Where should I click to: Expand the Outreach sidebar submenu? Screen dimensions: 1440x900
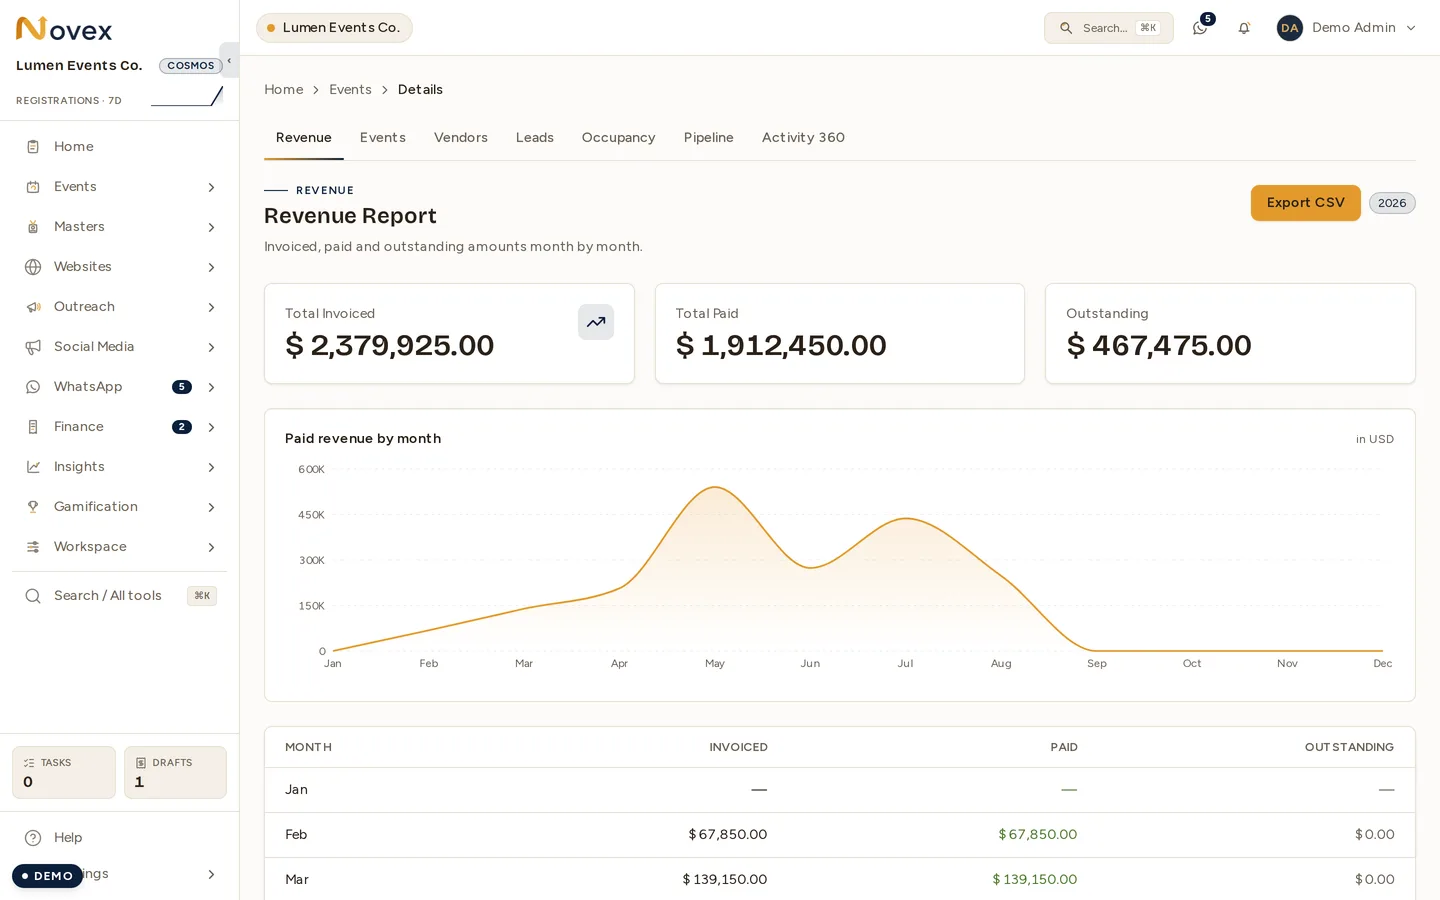(211, 307)
